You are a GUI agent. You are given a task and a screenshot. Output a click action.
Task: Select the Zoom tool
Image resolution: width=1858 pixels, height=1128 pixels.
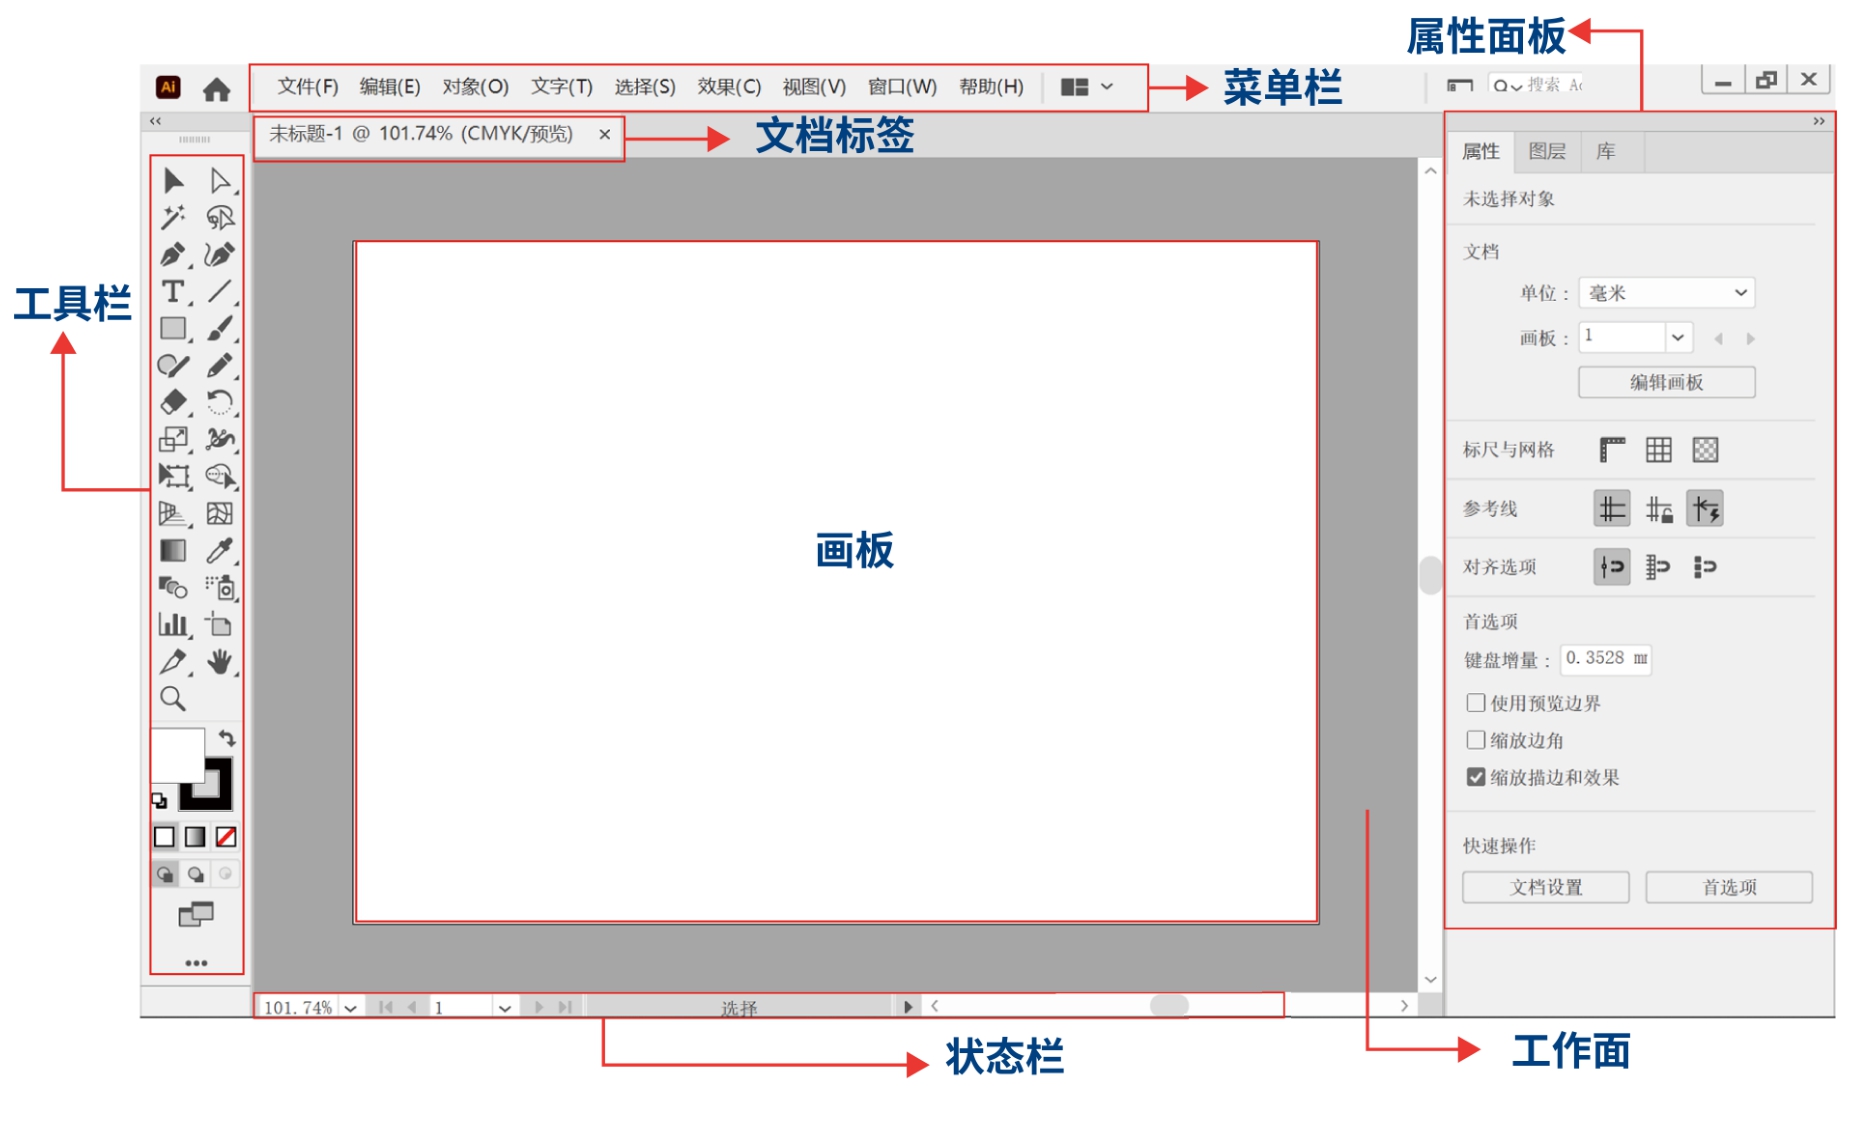[173, 698]
